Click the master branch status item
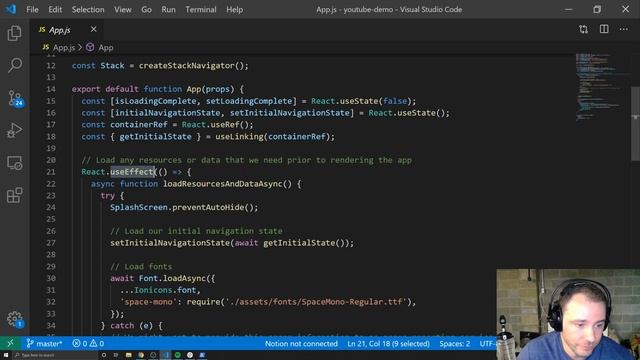Image resolution: width=640 pixels, height=360 pixels. [44, 344]
